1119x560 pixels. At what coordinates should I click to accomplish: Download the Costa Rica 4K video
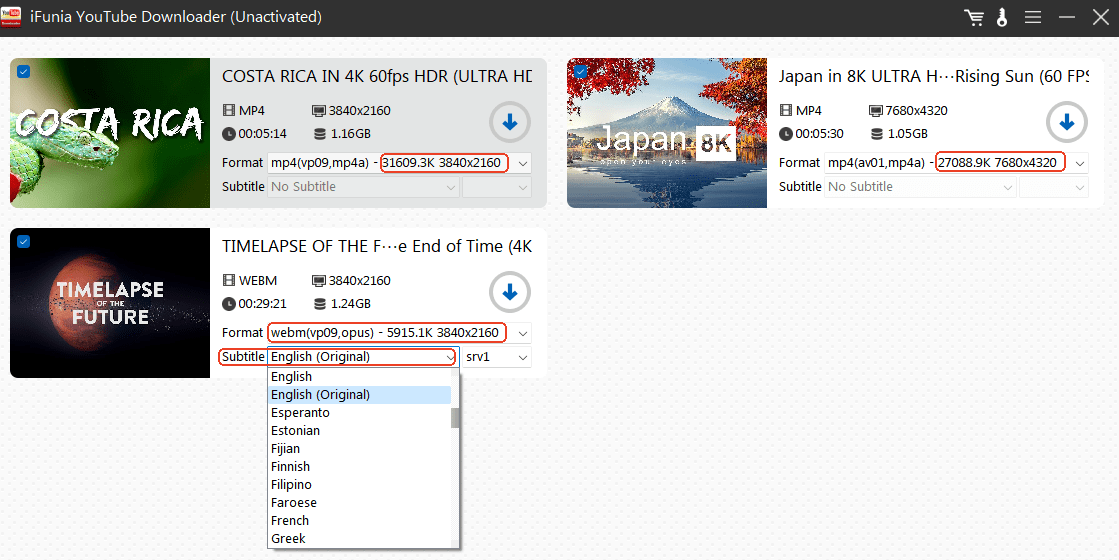[x=510, y=123]
